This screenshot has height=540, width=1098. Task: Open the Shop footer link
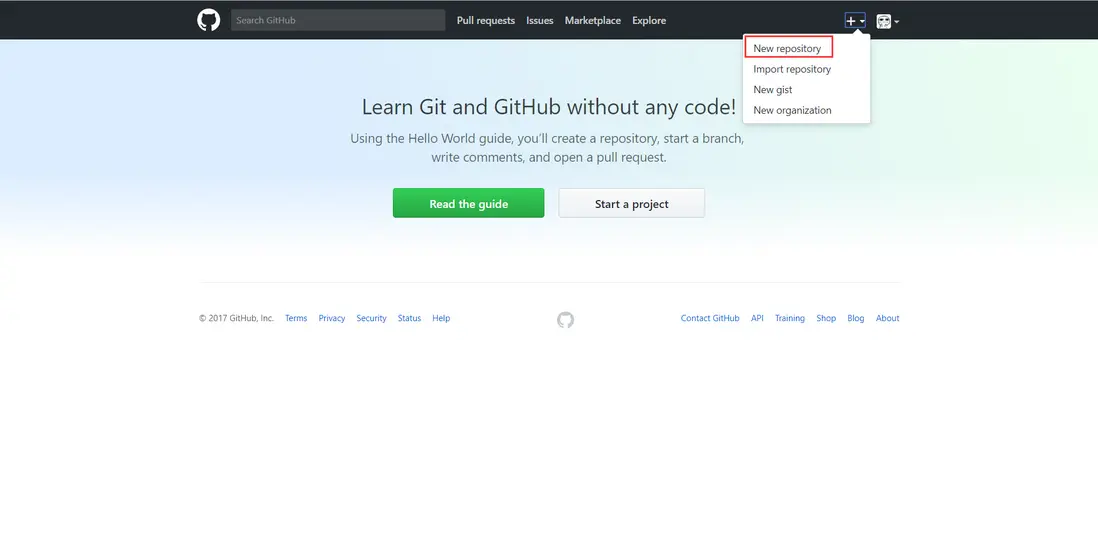tap(826, 318)
